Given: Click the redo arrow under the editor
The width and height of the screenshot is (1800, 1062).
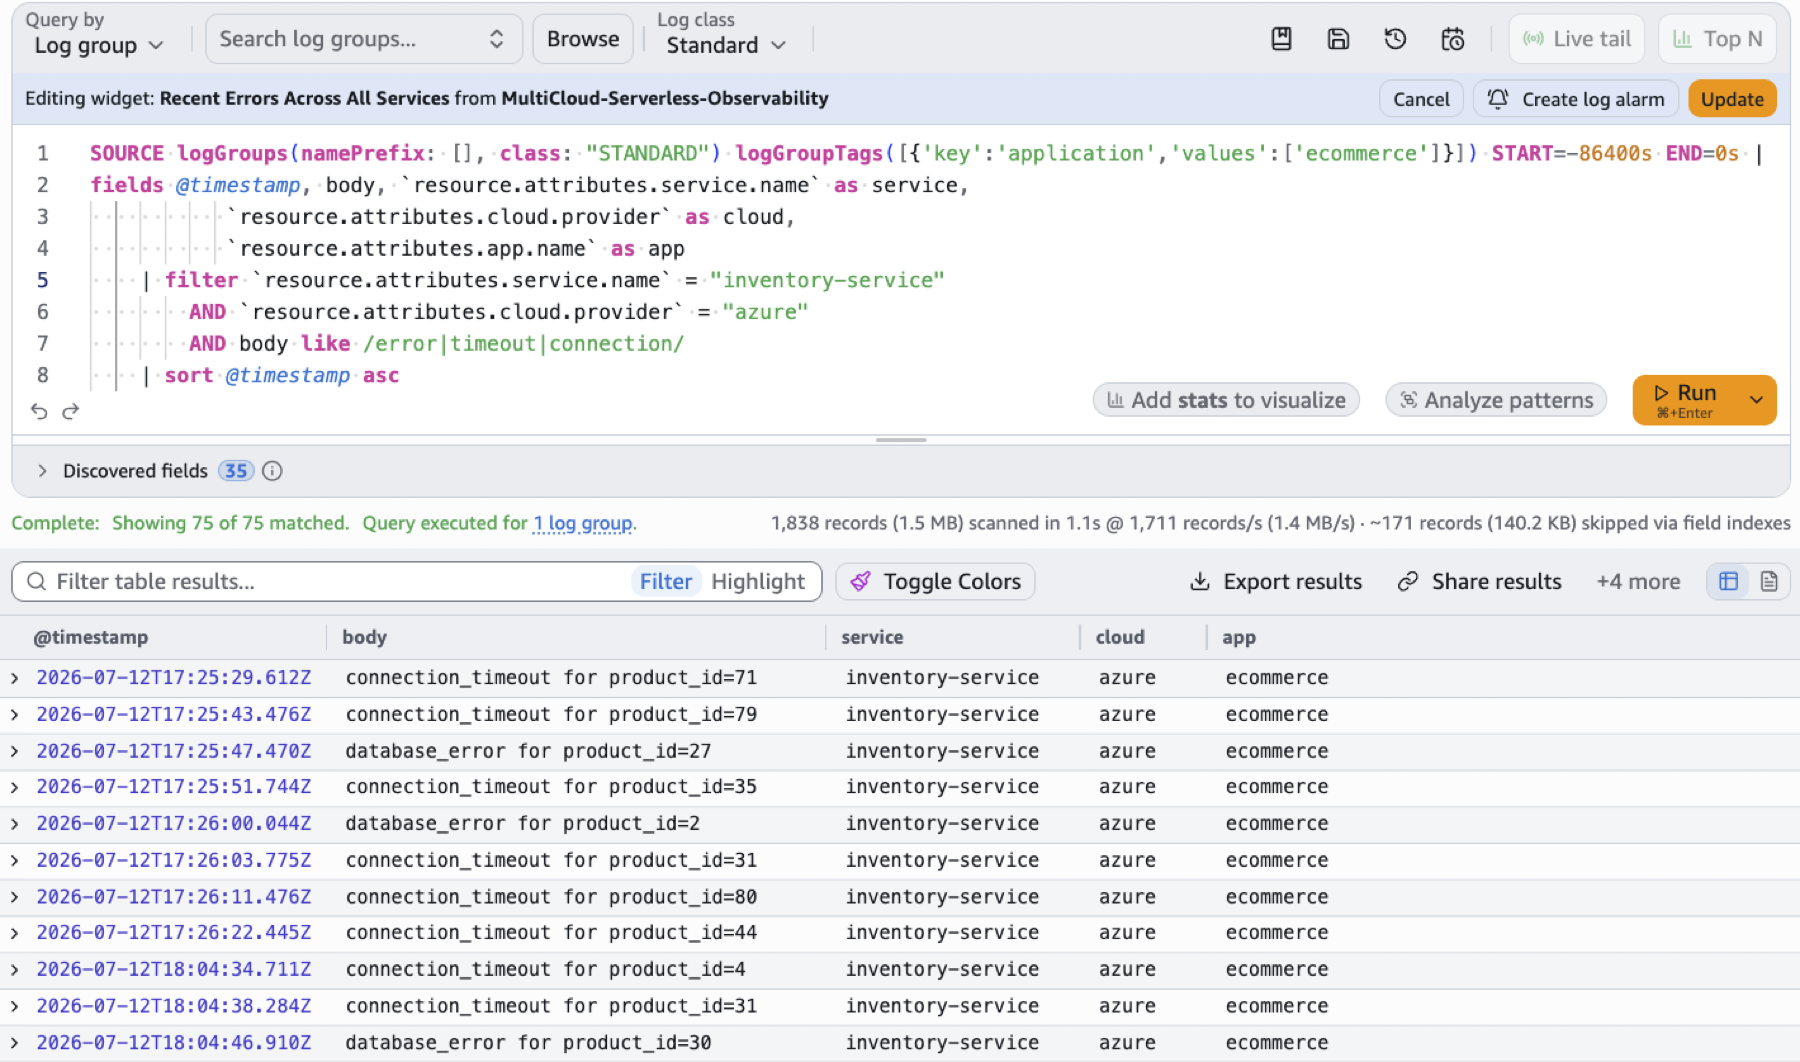Looking at the screenshot, I should (x=70, y=411).
